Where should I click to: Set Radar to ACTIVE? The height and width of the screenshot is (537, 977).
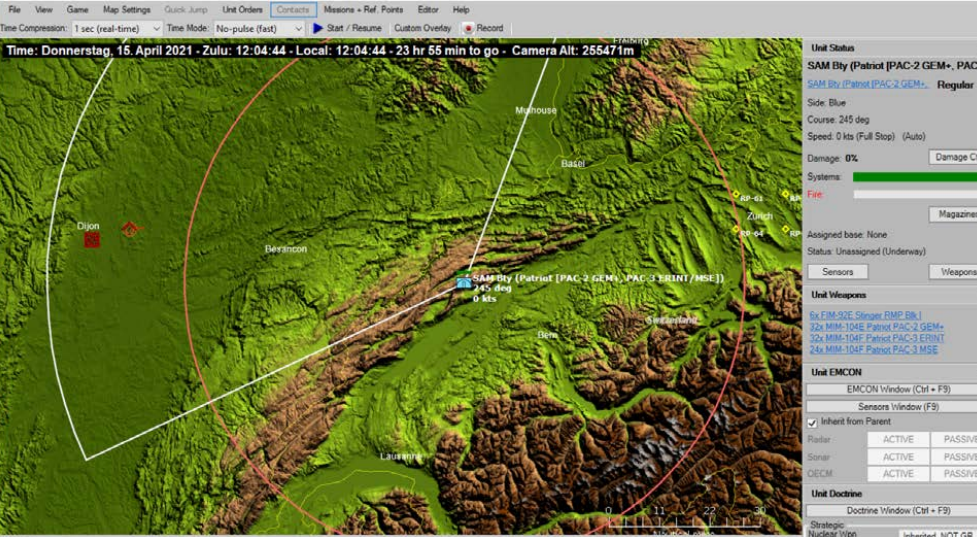pos(898,439)
